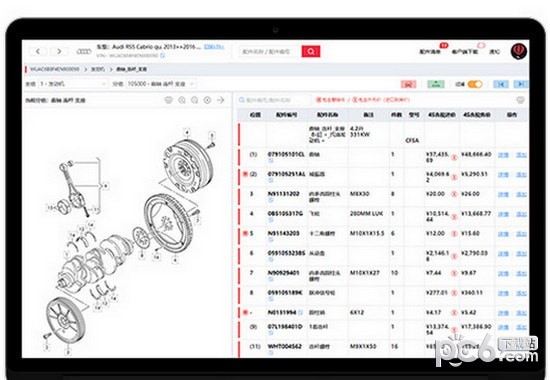Open the parts list menu with red badge
The height and width of the screenshot is (380, 550).
(x=430, y=52)
